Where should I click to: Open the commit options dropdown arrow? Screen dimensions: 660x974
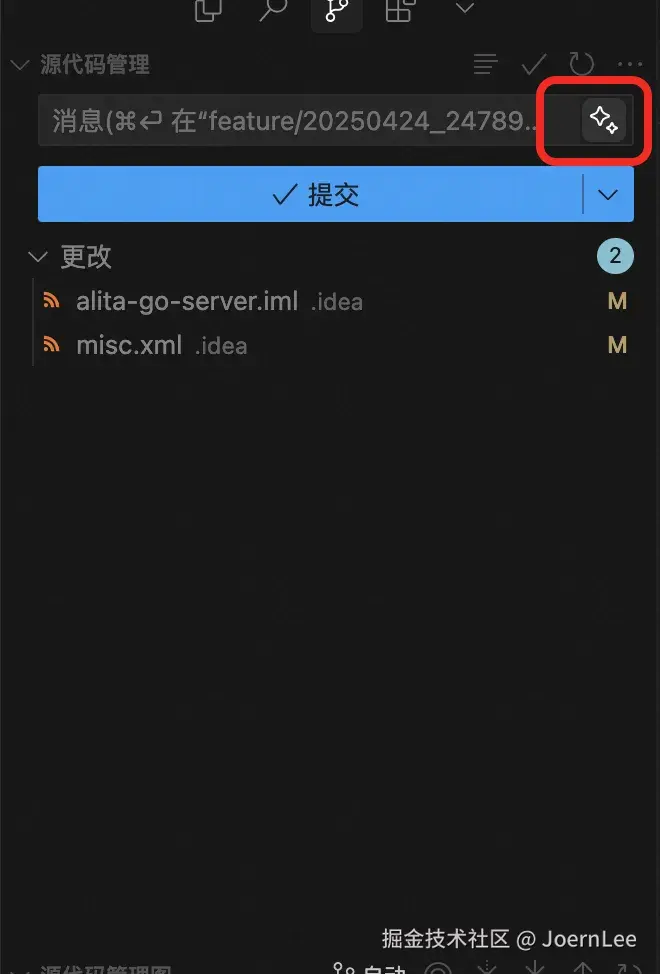pos(608,194)
